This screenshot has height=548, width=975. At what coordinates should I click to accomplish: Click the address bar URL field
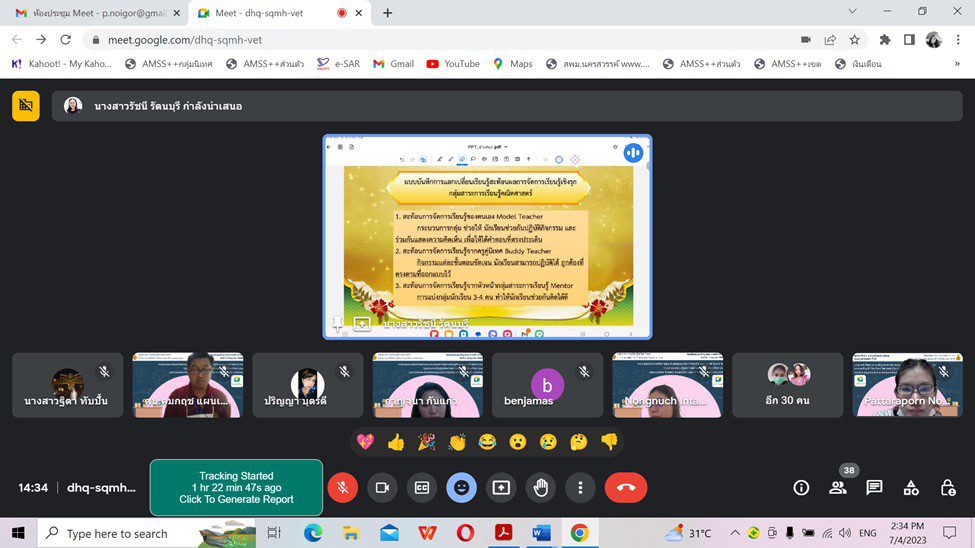coord(435,40)
